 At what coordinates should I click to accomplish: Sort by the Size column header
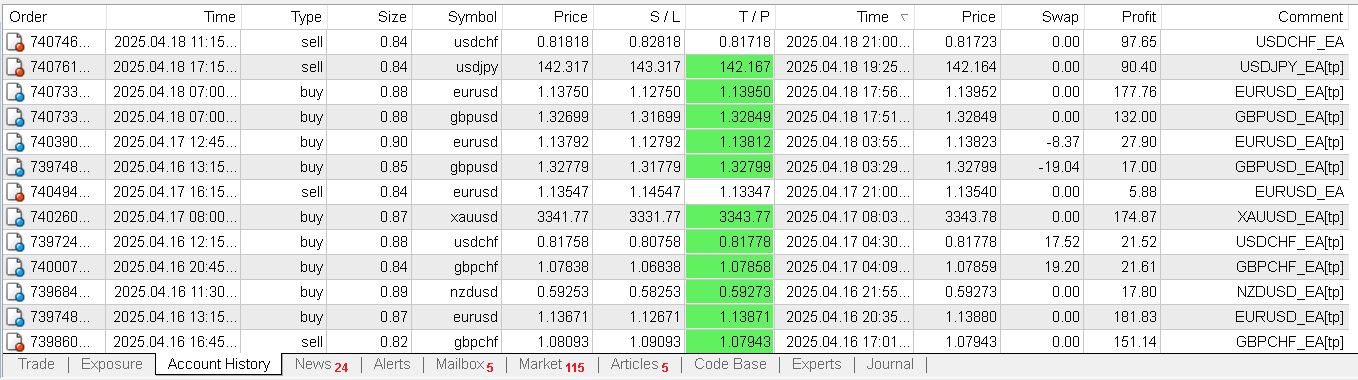[x=371, y=17]
